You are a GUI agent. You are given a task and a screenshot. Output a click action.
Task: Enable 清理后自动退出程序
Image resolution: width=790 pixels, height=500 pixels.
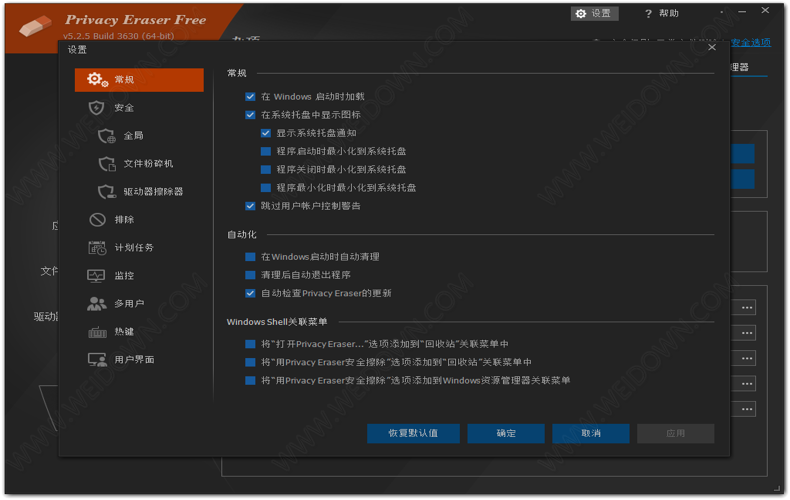click(x=250, y=275)
